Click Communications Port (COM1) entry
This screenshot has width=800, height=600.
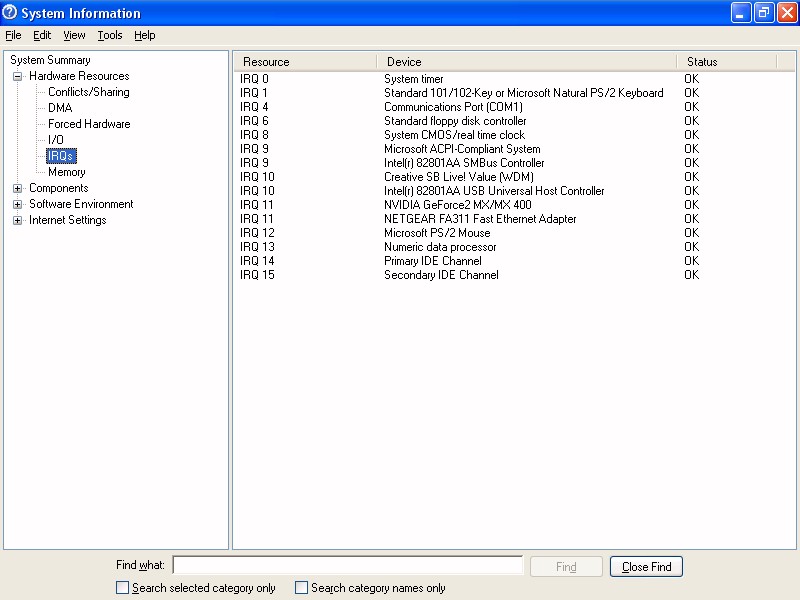coord(453,107)
